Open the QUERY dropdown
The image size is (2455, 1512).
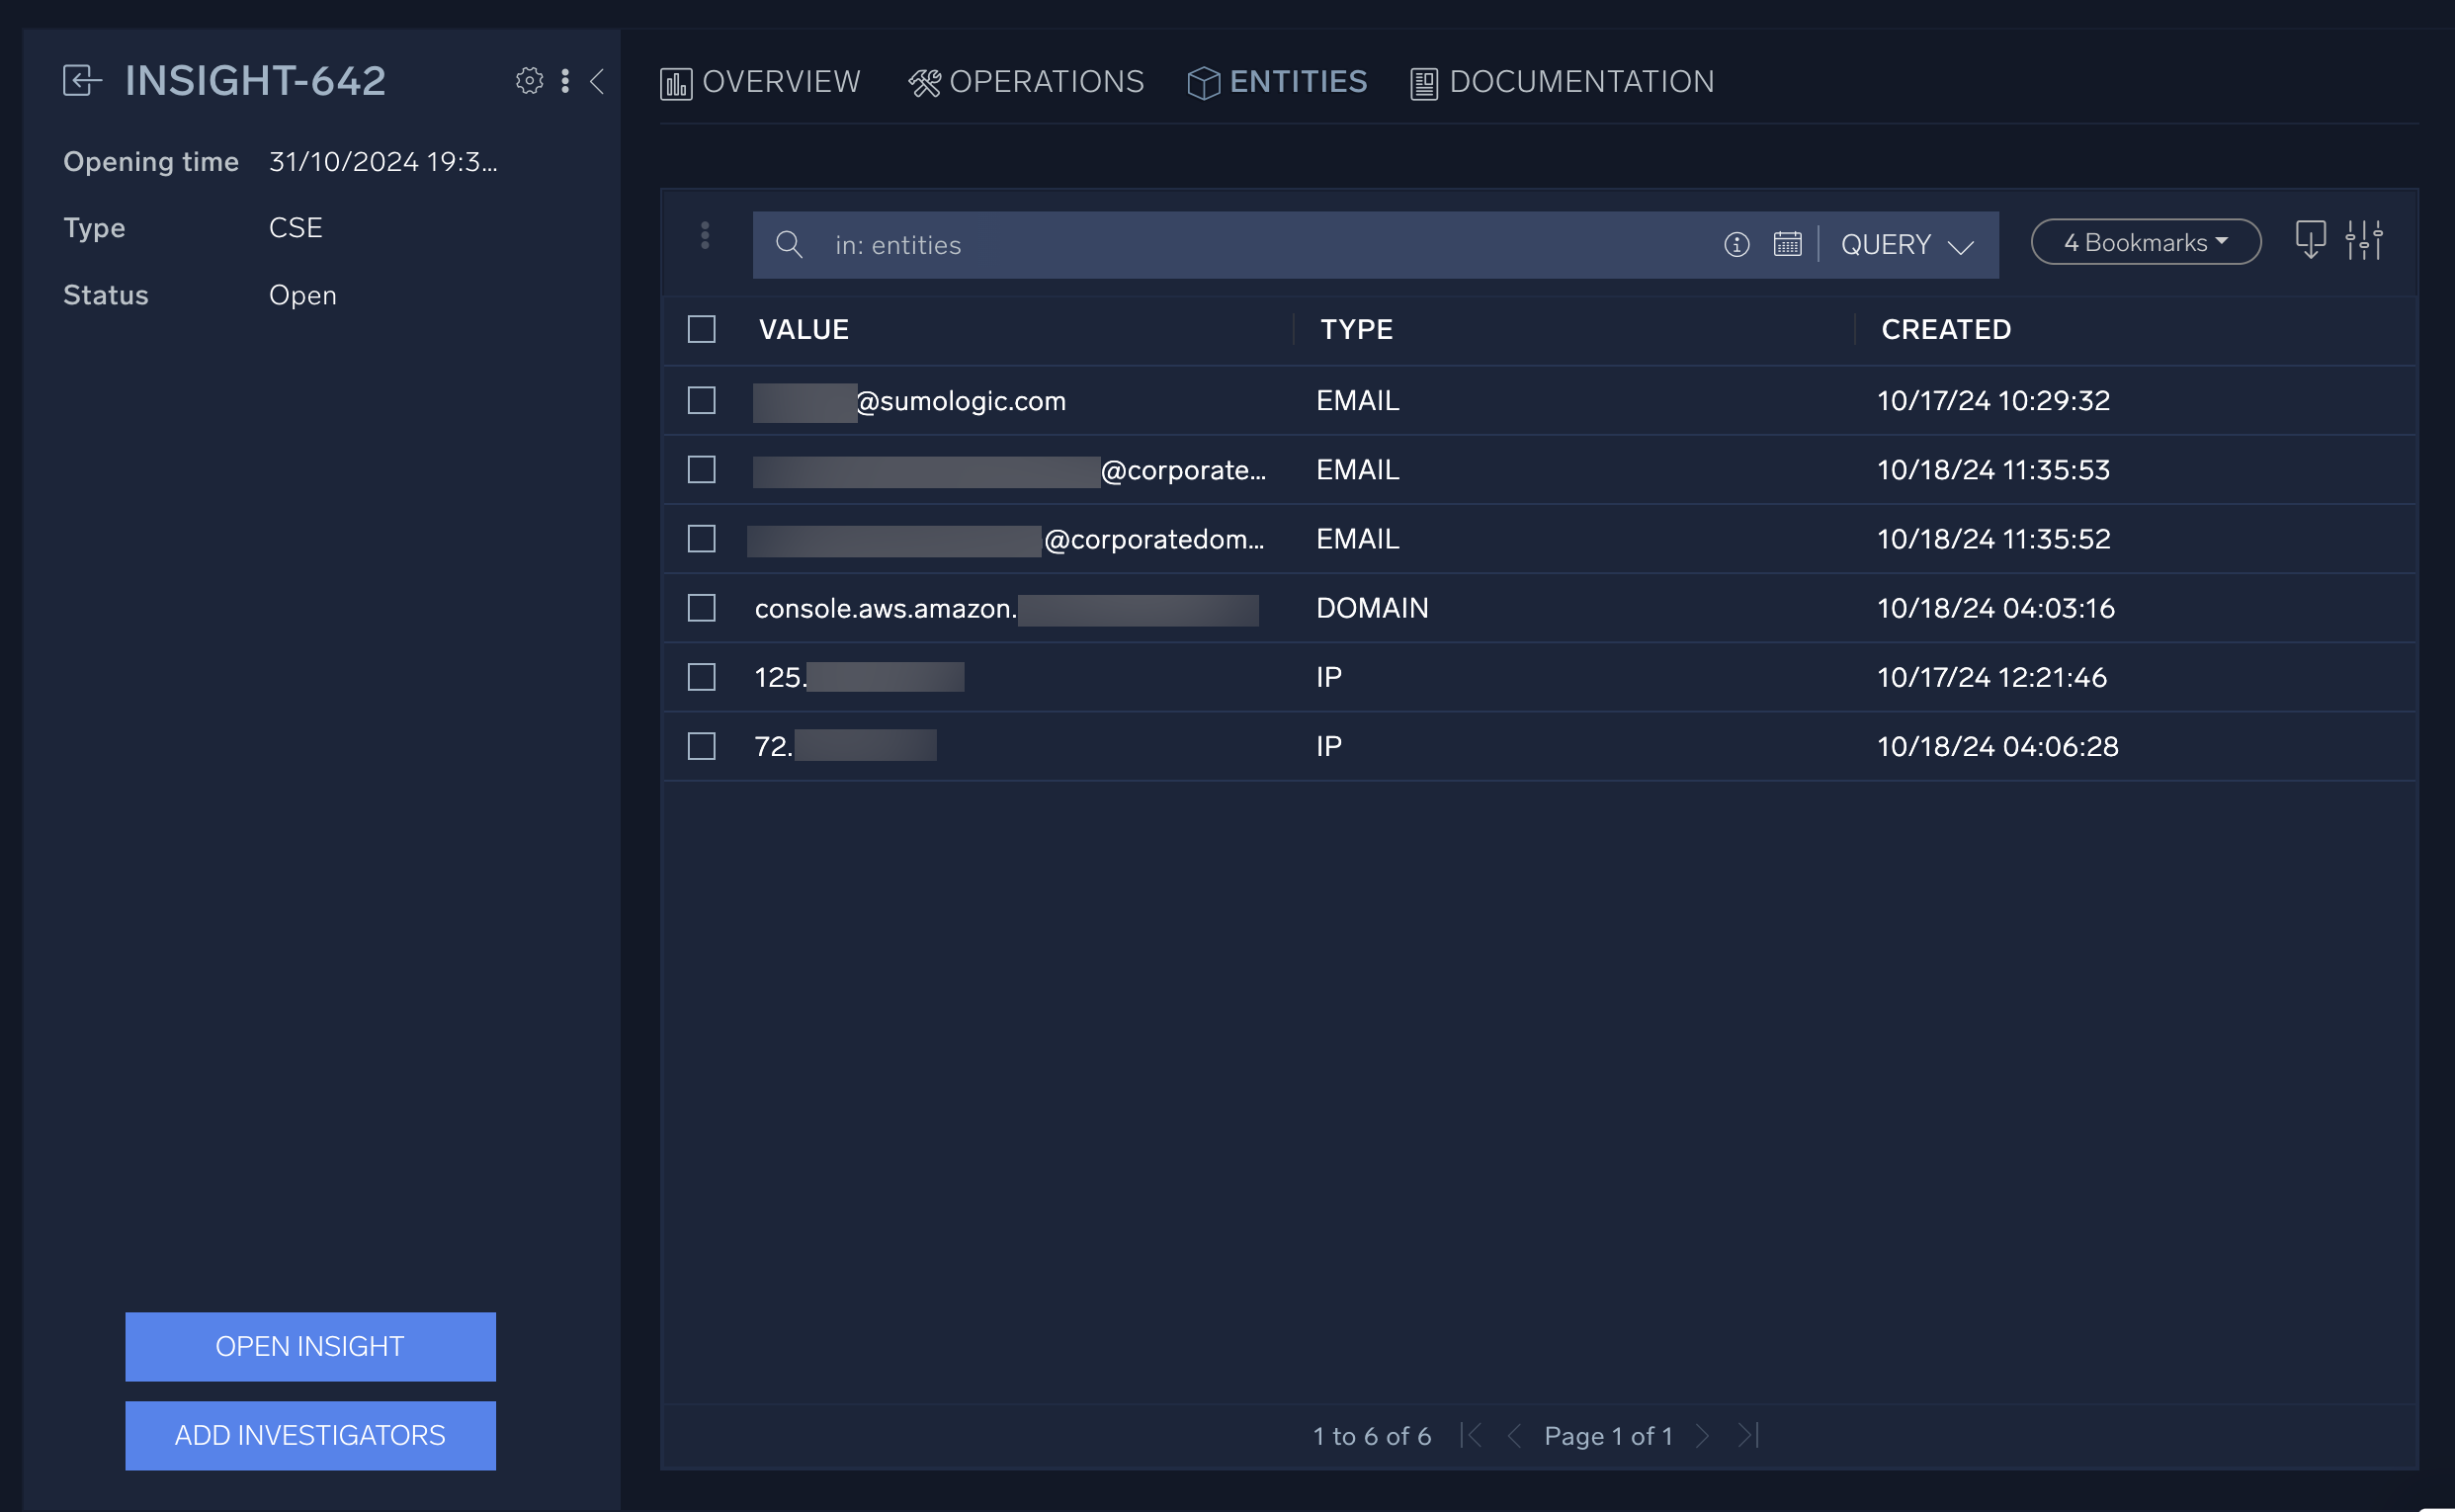1904,244
